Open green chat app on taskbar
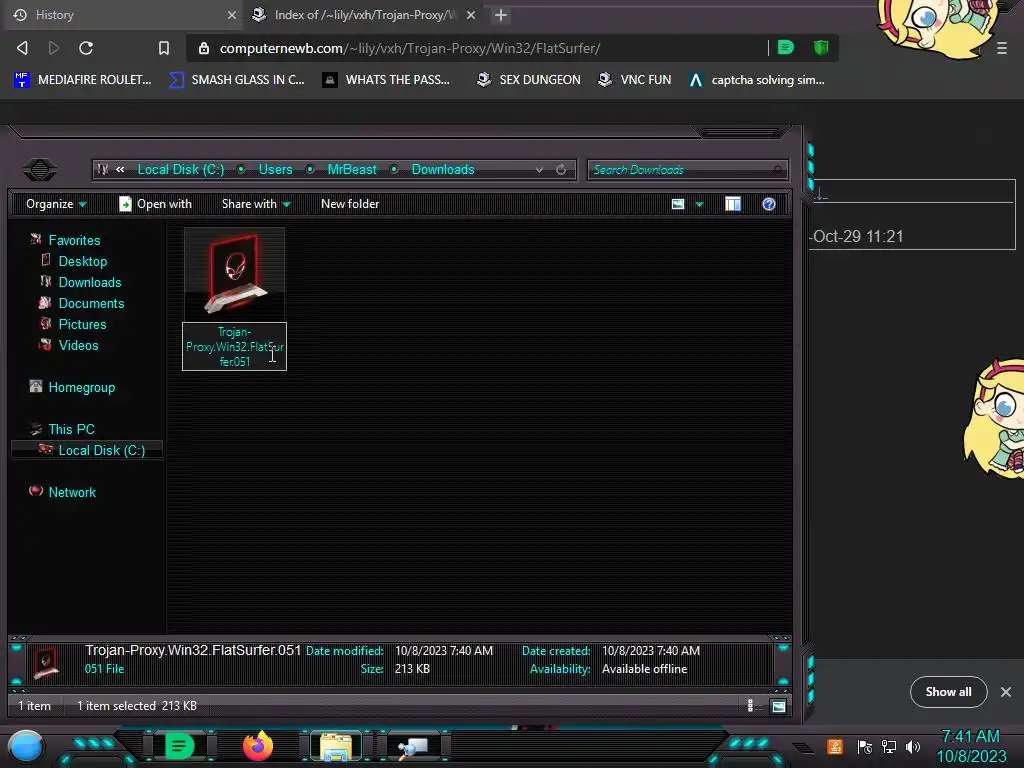The image size is (1024, 768). (179, 746)
